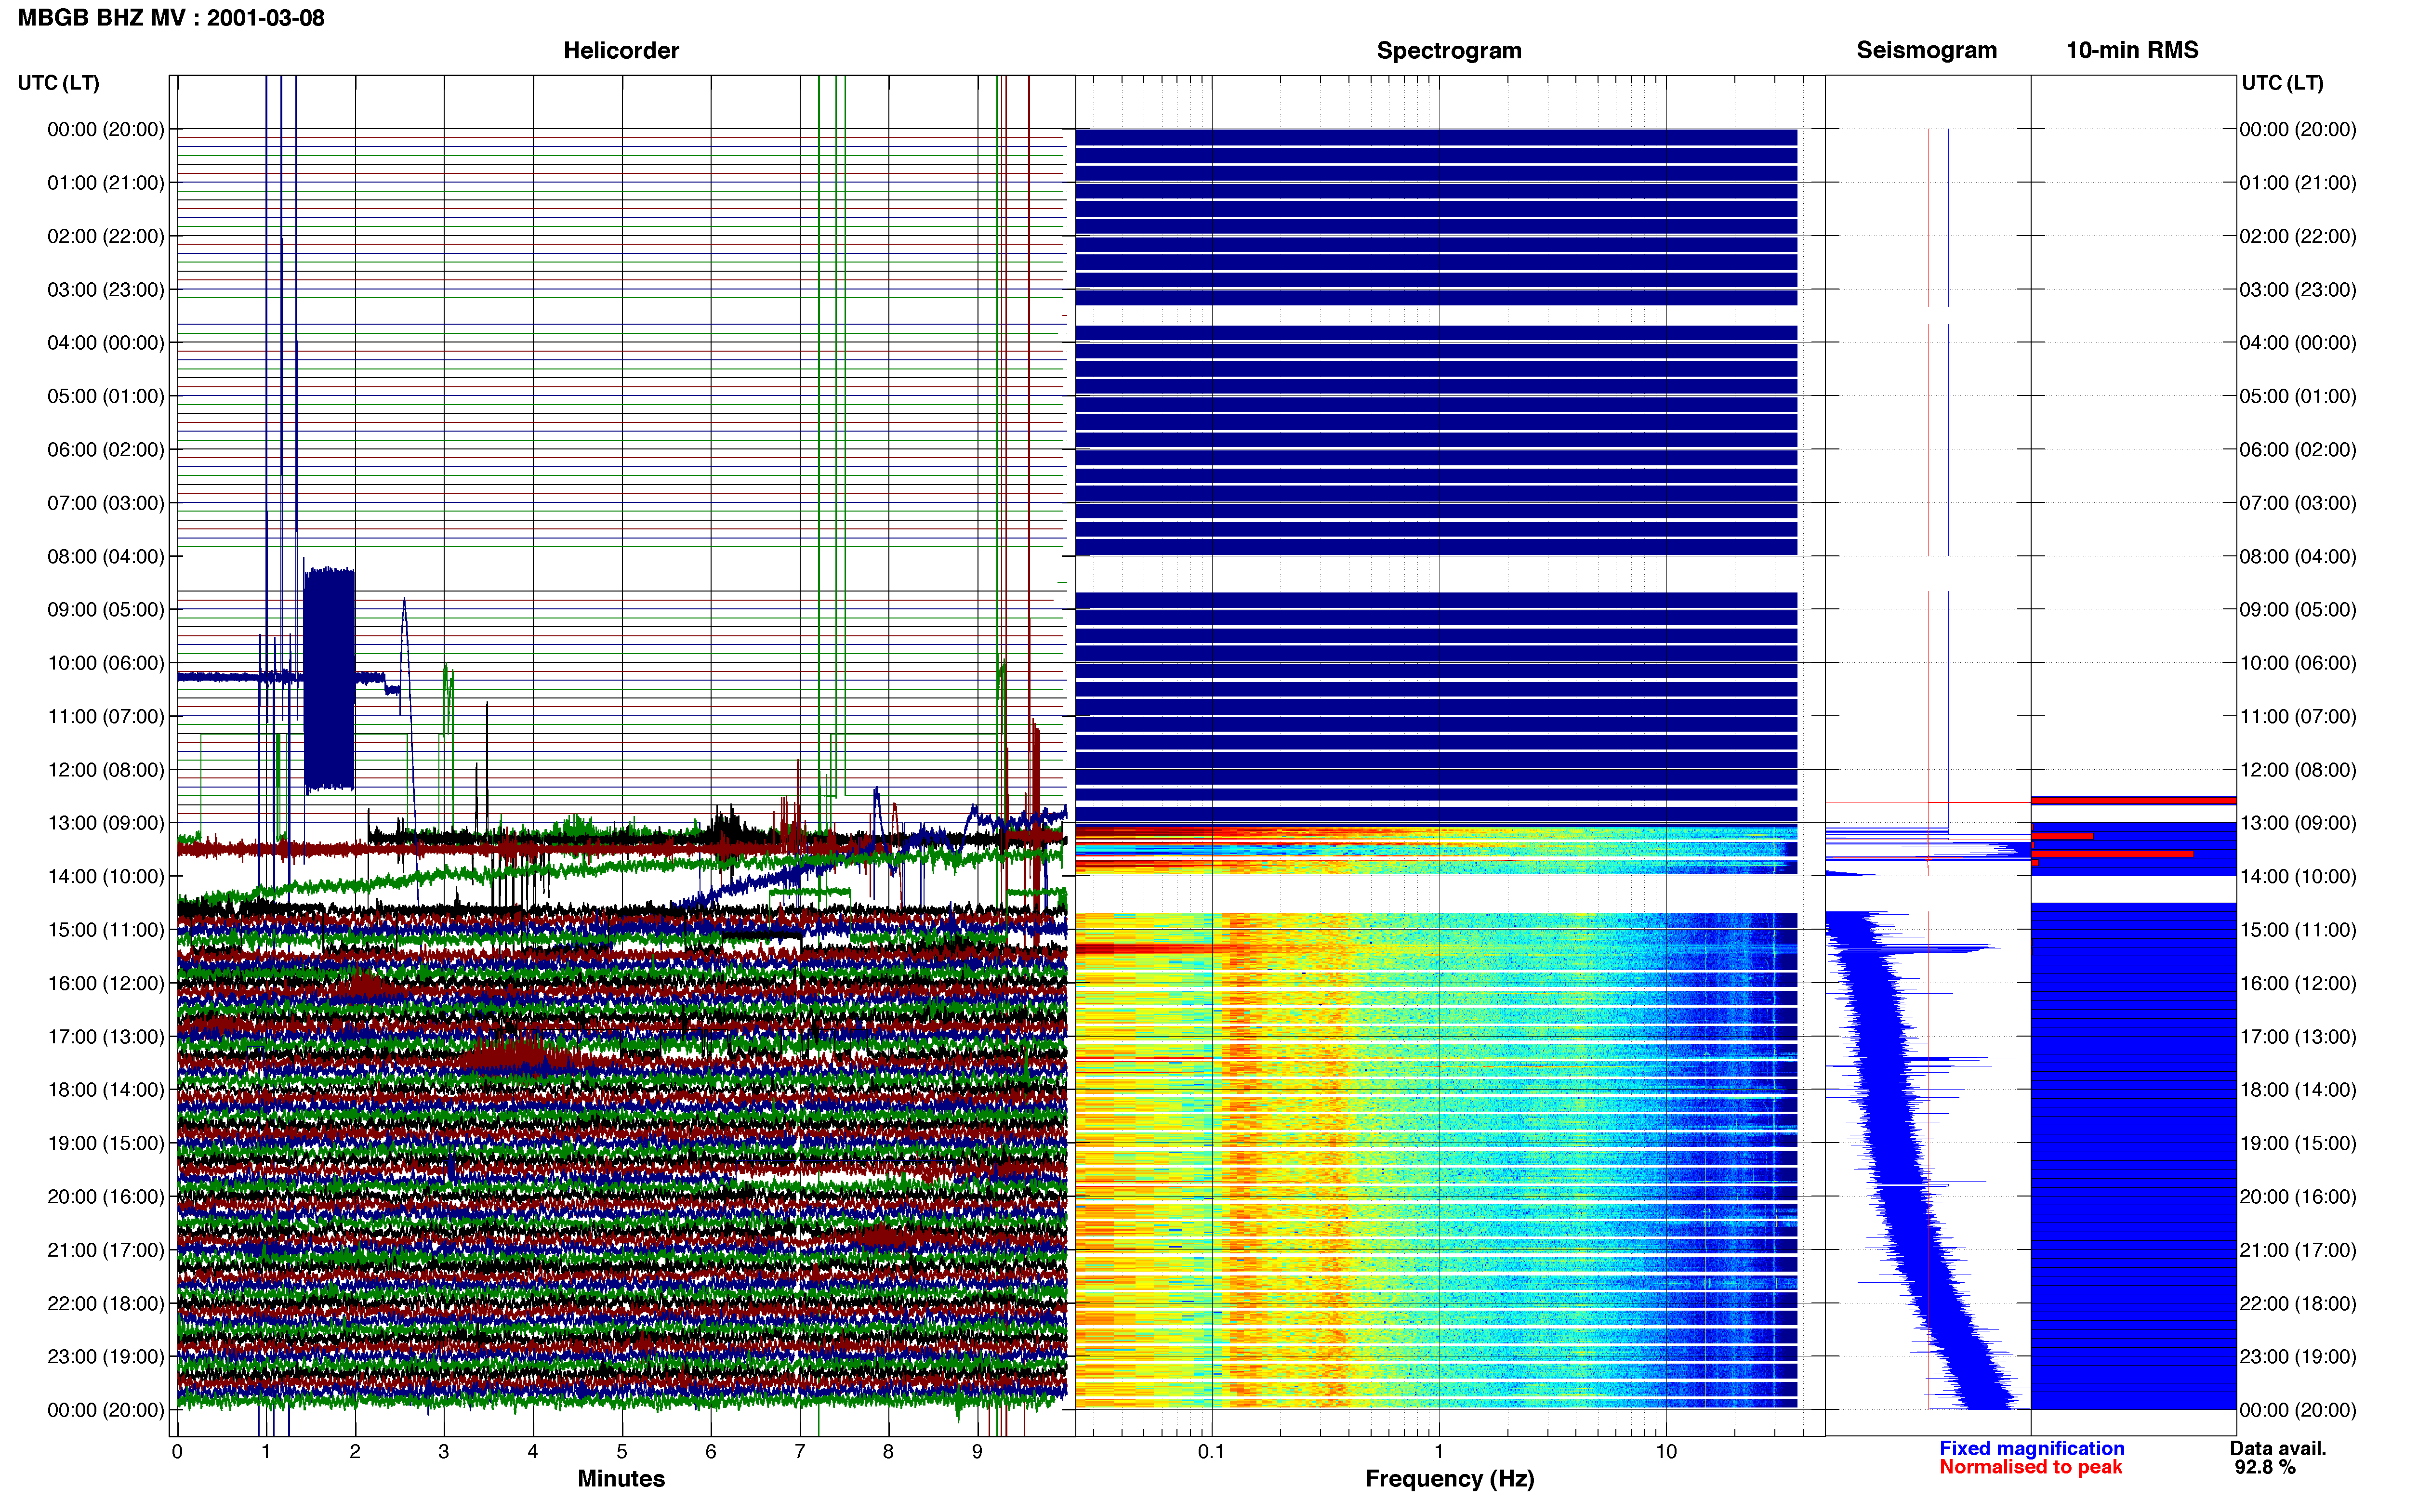Click "16:00 (12:00)" on the RMS panel time axis
Image resolution: width=2418 pixels, height=1512 pixels.
point(2298,983)
